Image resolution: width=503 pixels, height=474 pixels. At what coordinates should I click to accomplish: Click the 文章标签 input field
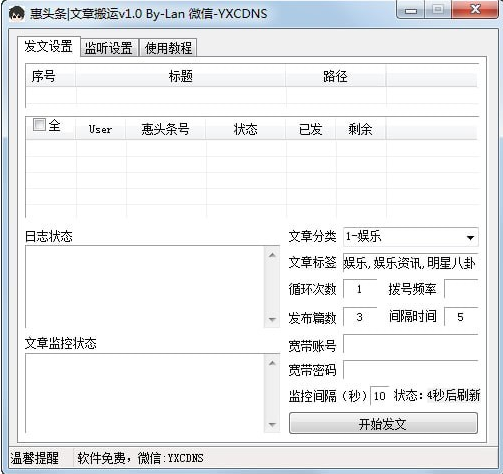point(411,263)
